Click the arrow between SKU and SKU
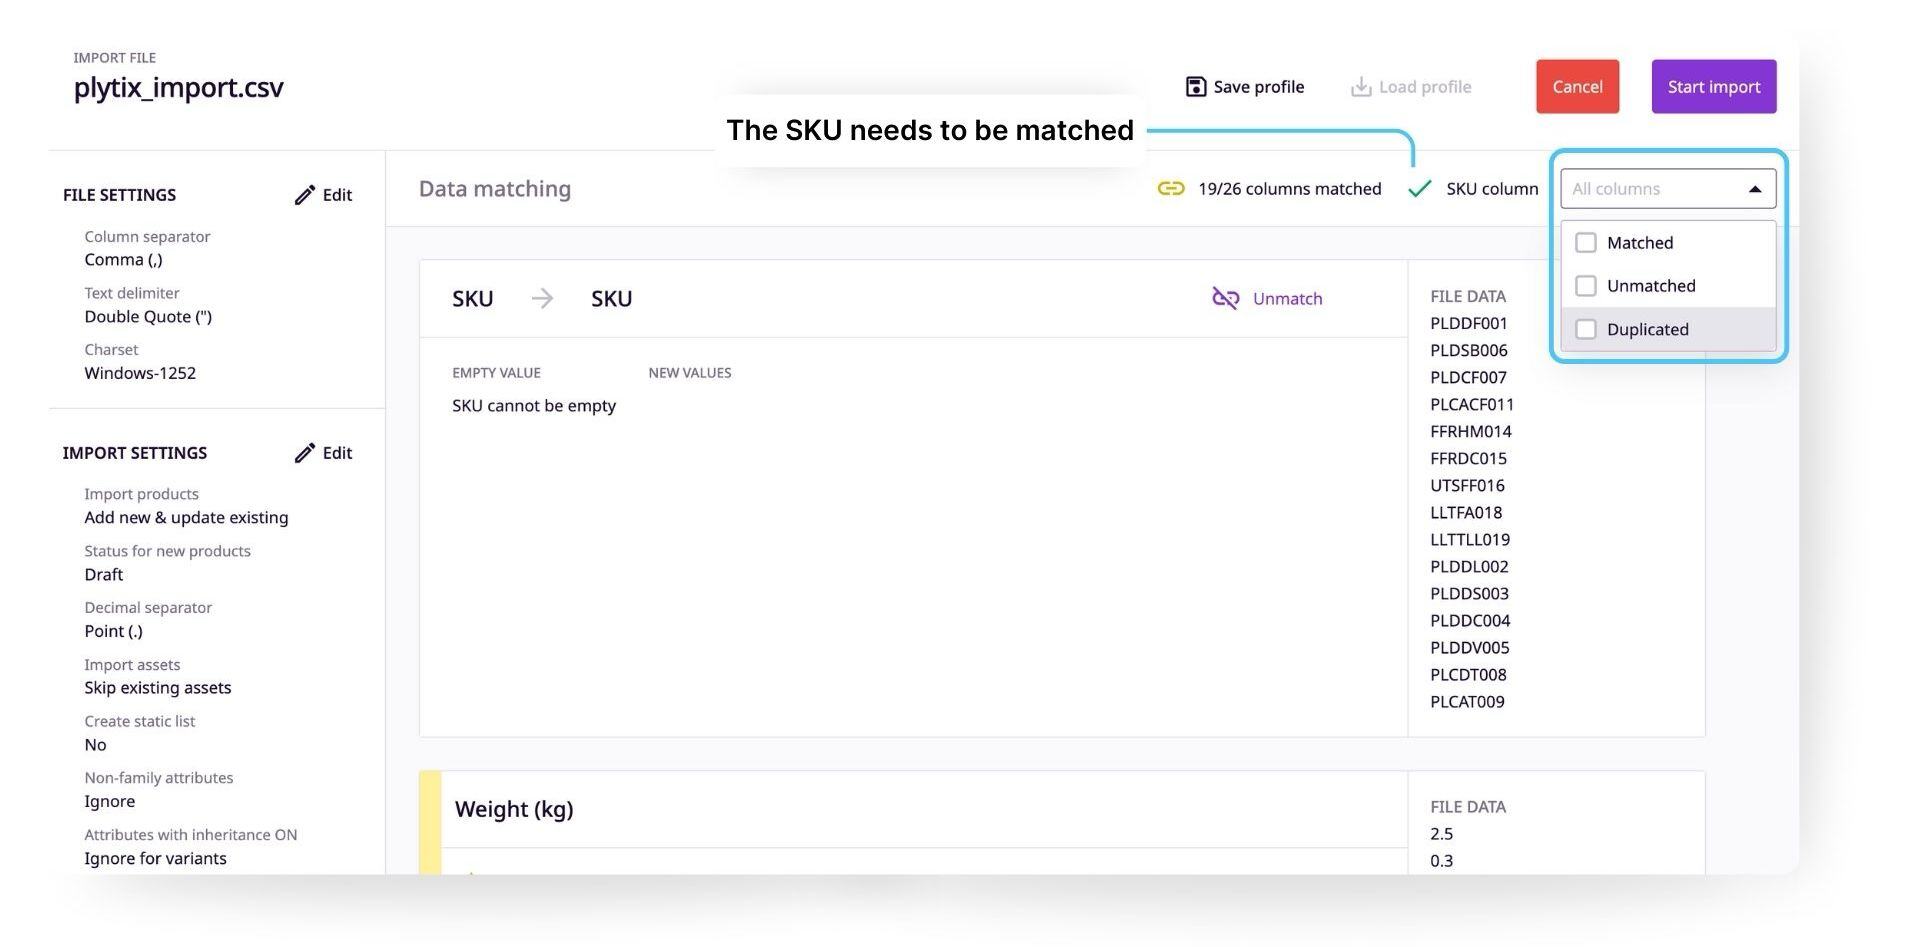 (x=542, y=298)
